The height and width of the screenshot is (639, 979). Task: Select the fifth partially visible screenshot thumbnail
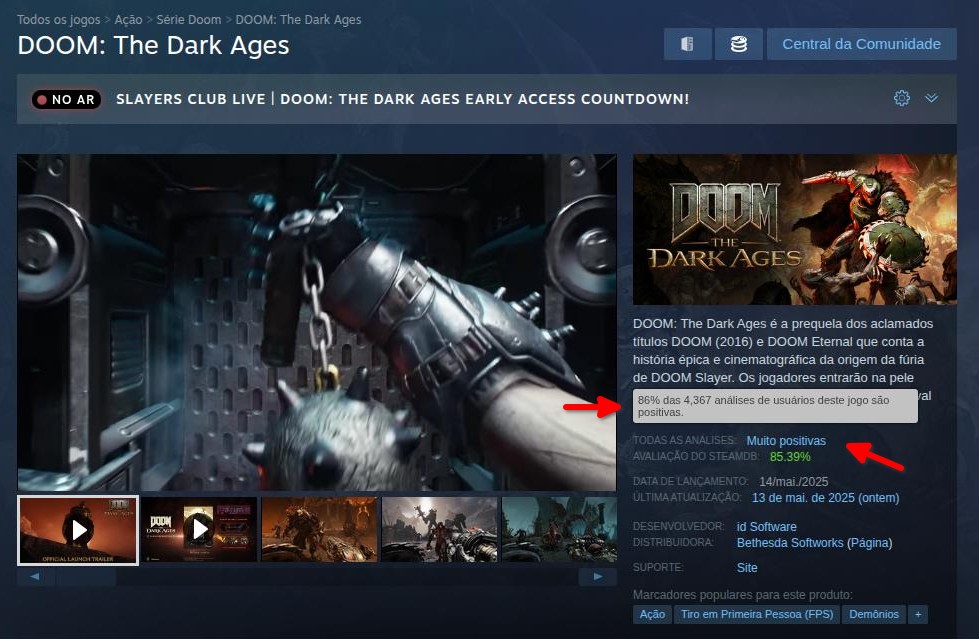[x=559, y=530]
